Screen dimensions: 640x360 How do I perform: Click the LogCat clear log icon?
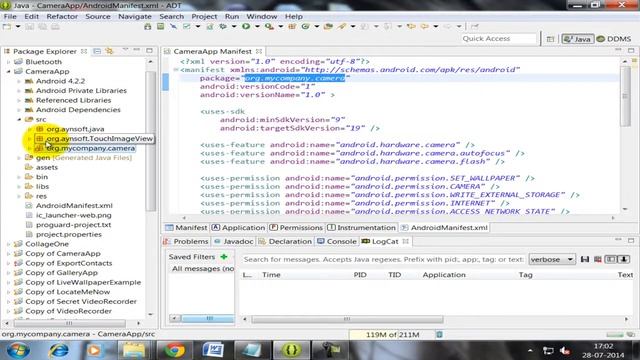coord(598,259)
